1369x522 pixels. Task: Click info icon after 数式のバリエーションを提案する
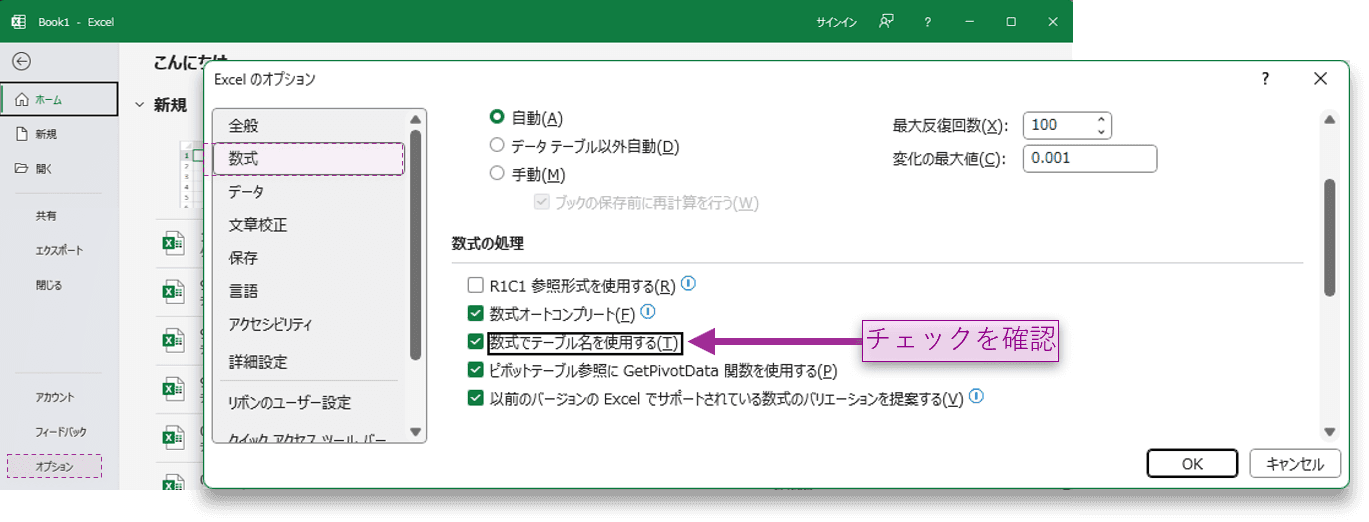coord(976,396)
